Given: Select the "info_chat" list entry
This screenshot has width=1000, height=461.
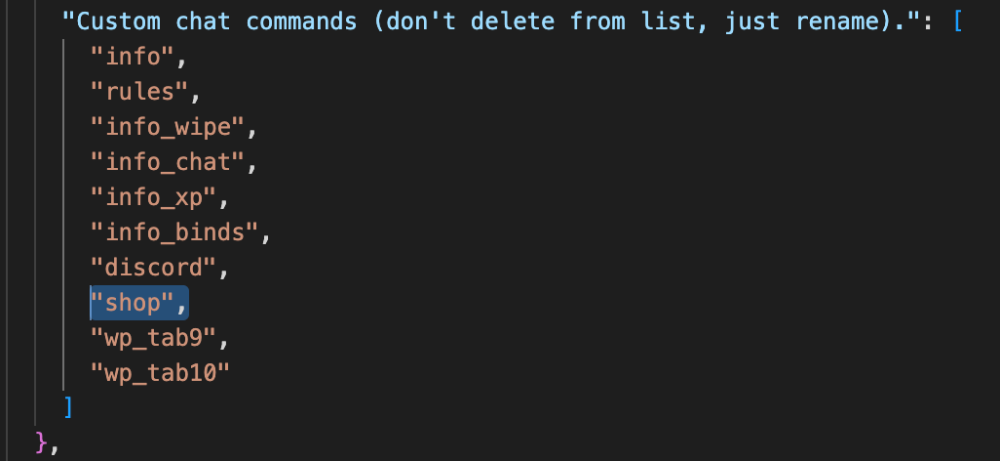Looking at the screenshot, I should tap(167, 162).
